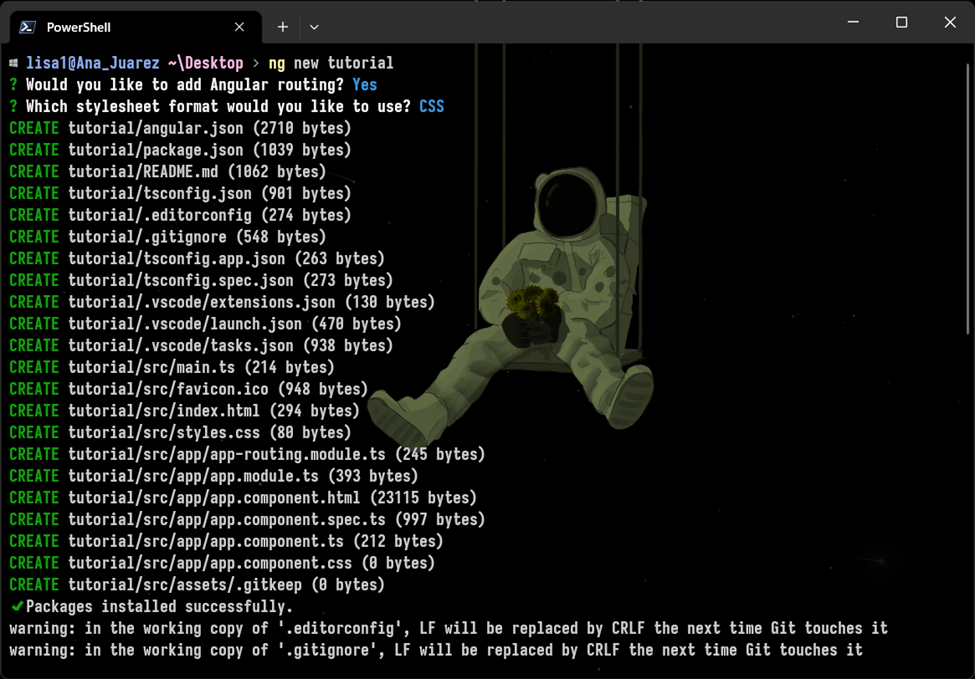Click the 'app.component.ts (212 bytes)' line
Viewport: 975px width, 679px height.
pos(226,542)
